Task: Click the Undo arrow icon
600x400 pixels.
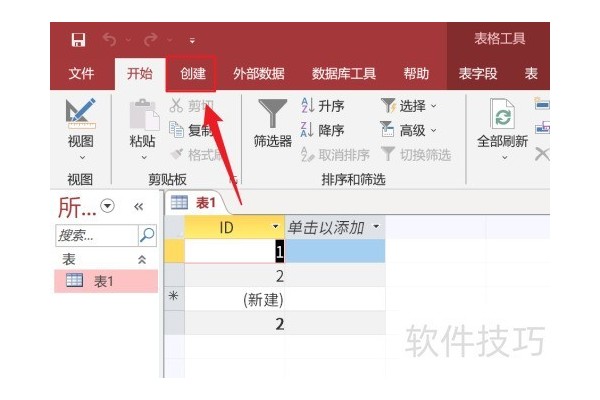Action: [109, 39]
